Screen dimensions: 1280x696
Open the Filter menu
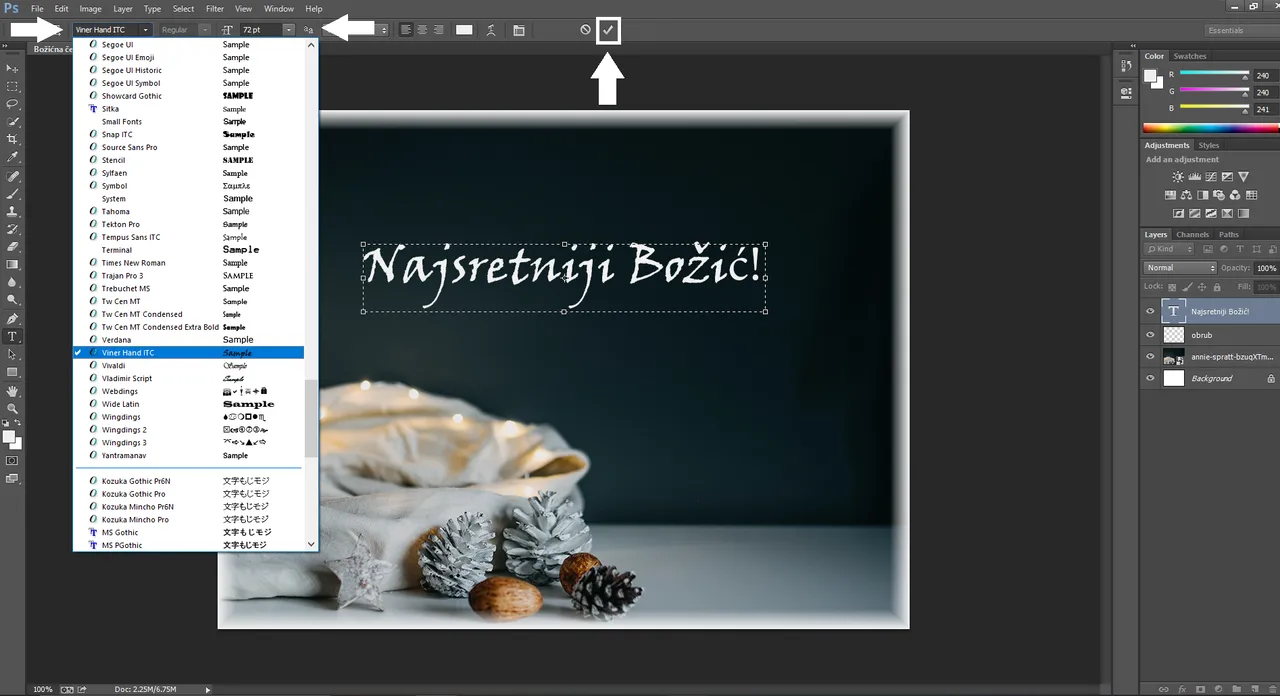[x=215, y=8]
